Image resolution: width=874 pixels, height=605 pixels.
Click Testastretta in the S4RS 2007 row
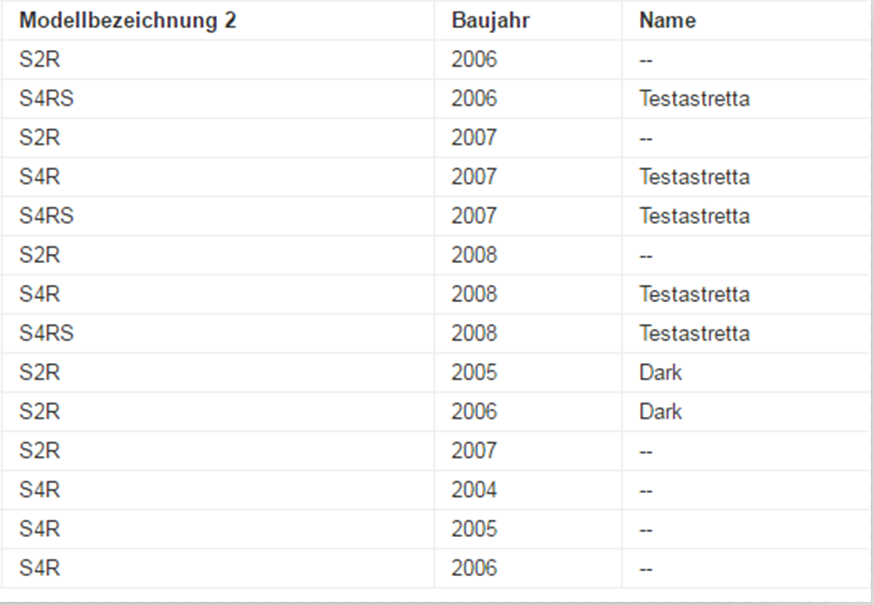pos(694,216)
